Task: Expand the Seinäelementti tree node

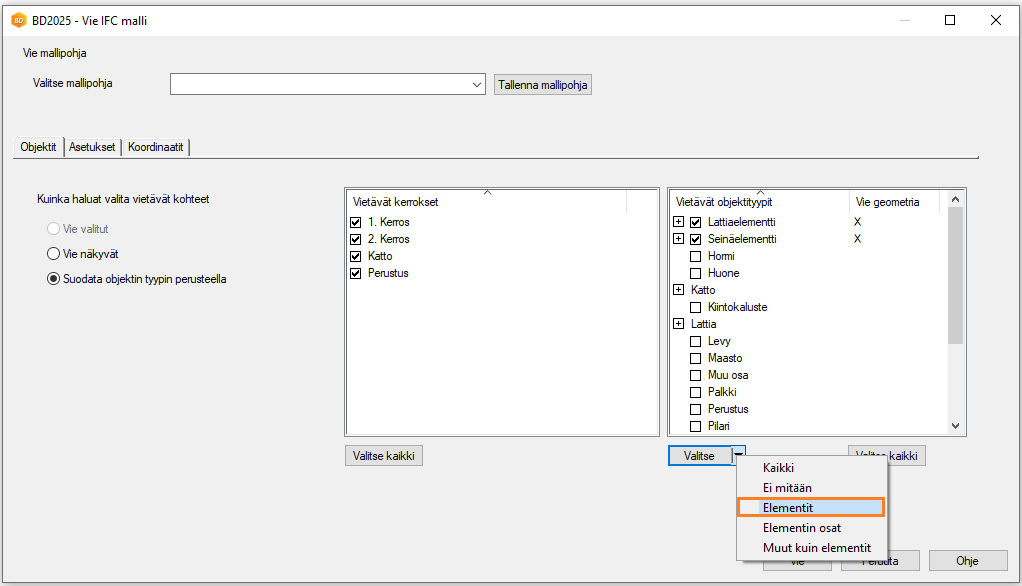Action: (x=679, y=239)
